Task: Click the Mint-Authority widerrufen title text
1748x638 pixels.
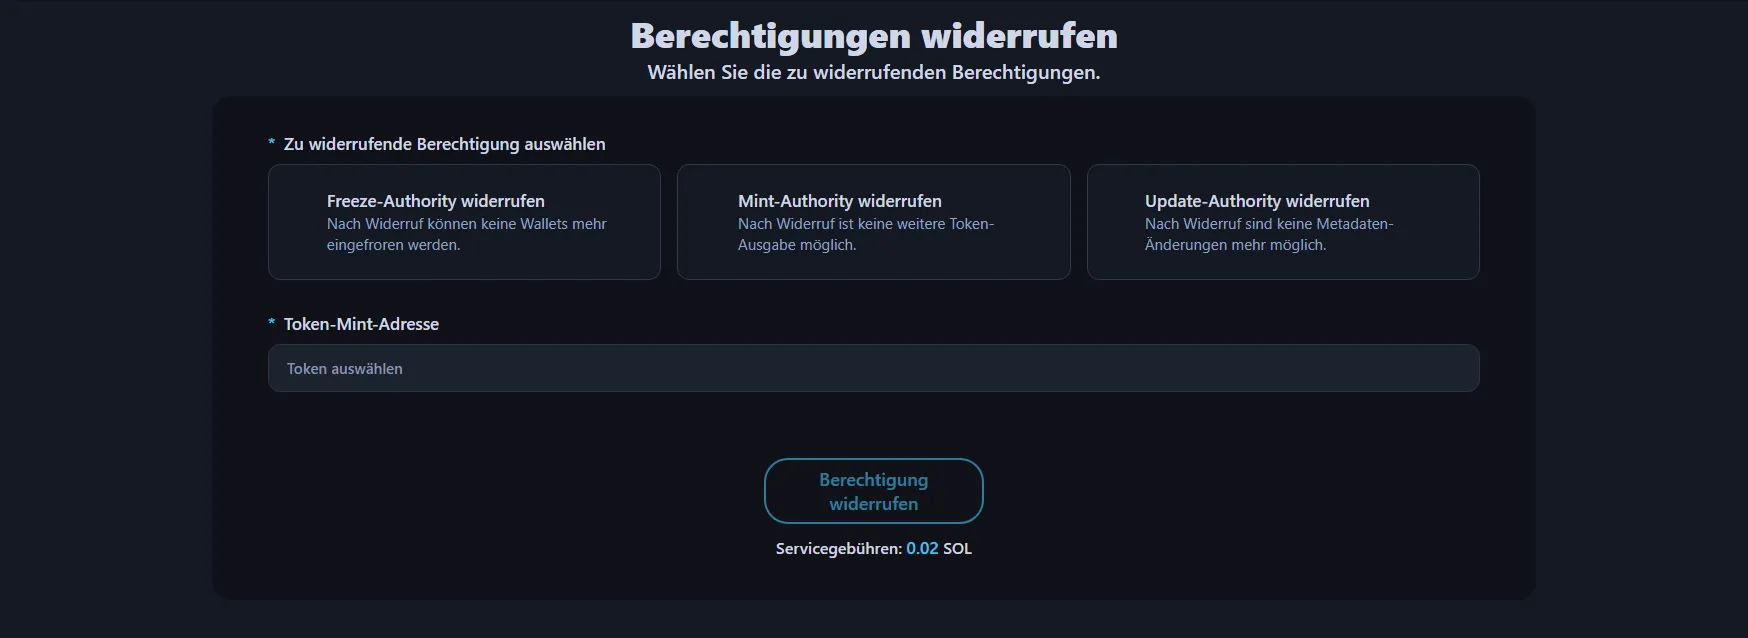Action: pos(839,201)
